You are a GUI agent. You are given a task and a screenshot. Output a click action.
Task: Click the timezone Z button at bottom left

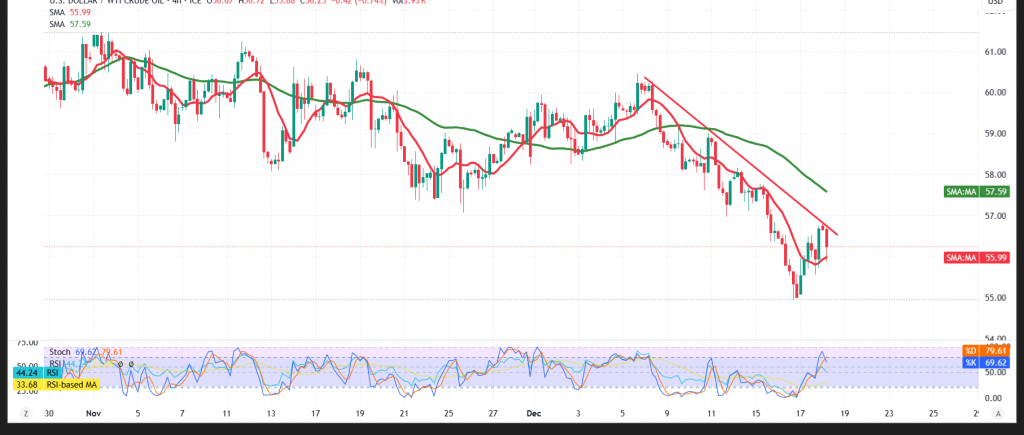click(x=26, y=413)
